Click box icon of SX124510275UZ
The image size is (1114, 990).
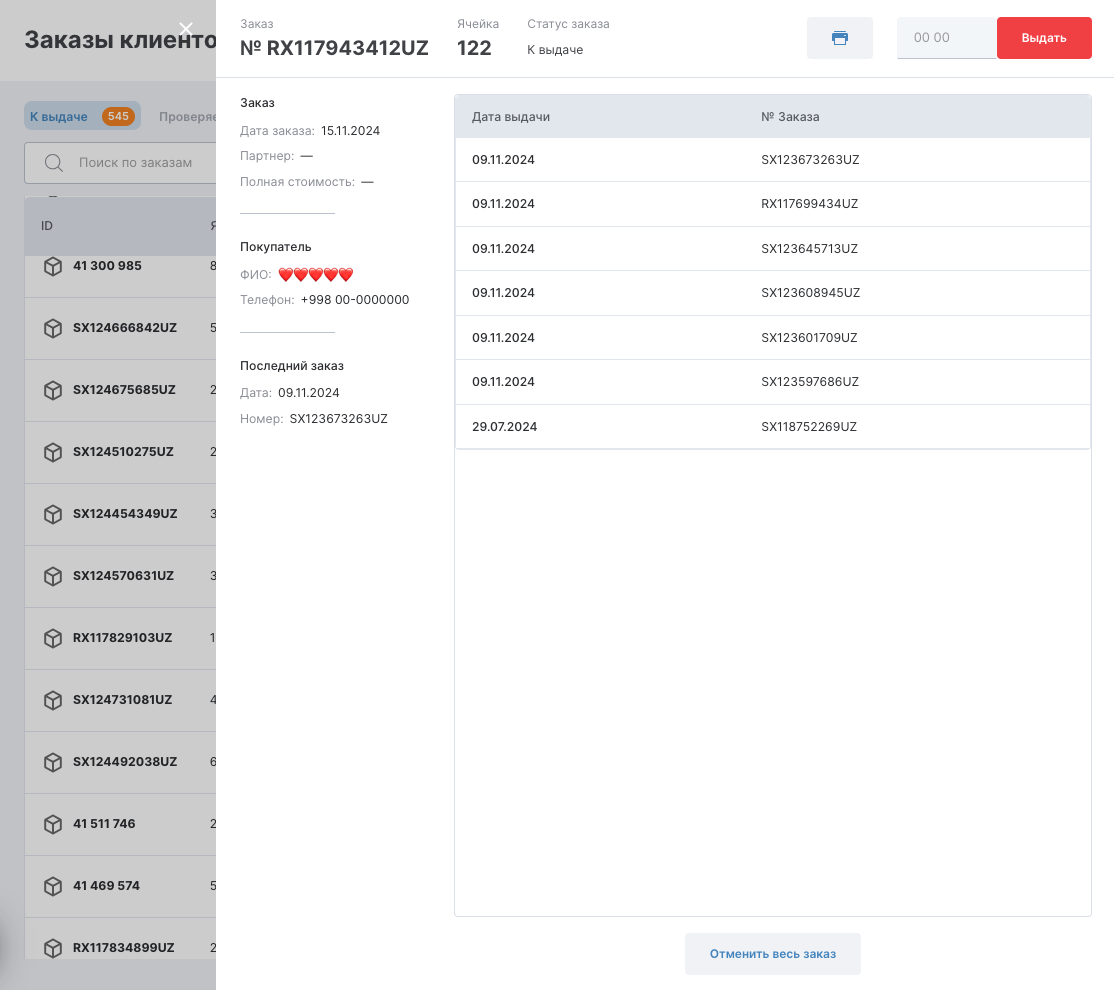tap(53, 452)
